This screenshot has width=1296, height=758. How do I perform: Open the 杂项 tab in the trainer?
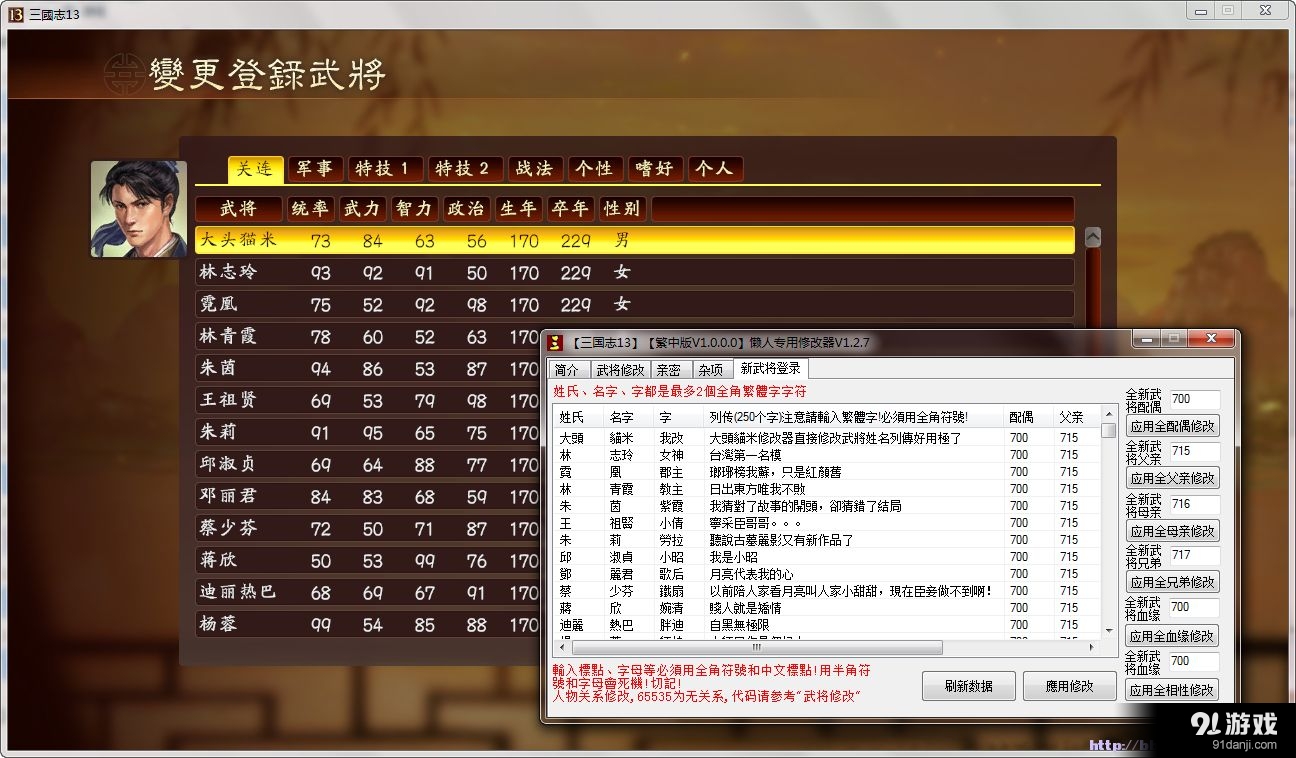pyautogui.click(x=711, y=370)
